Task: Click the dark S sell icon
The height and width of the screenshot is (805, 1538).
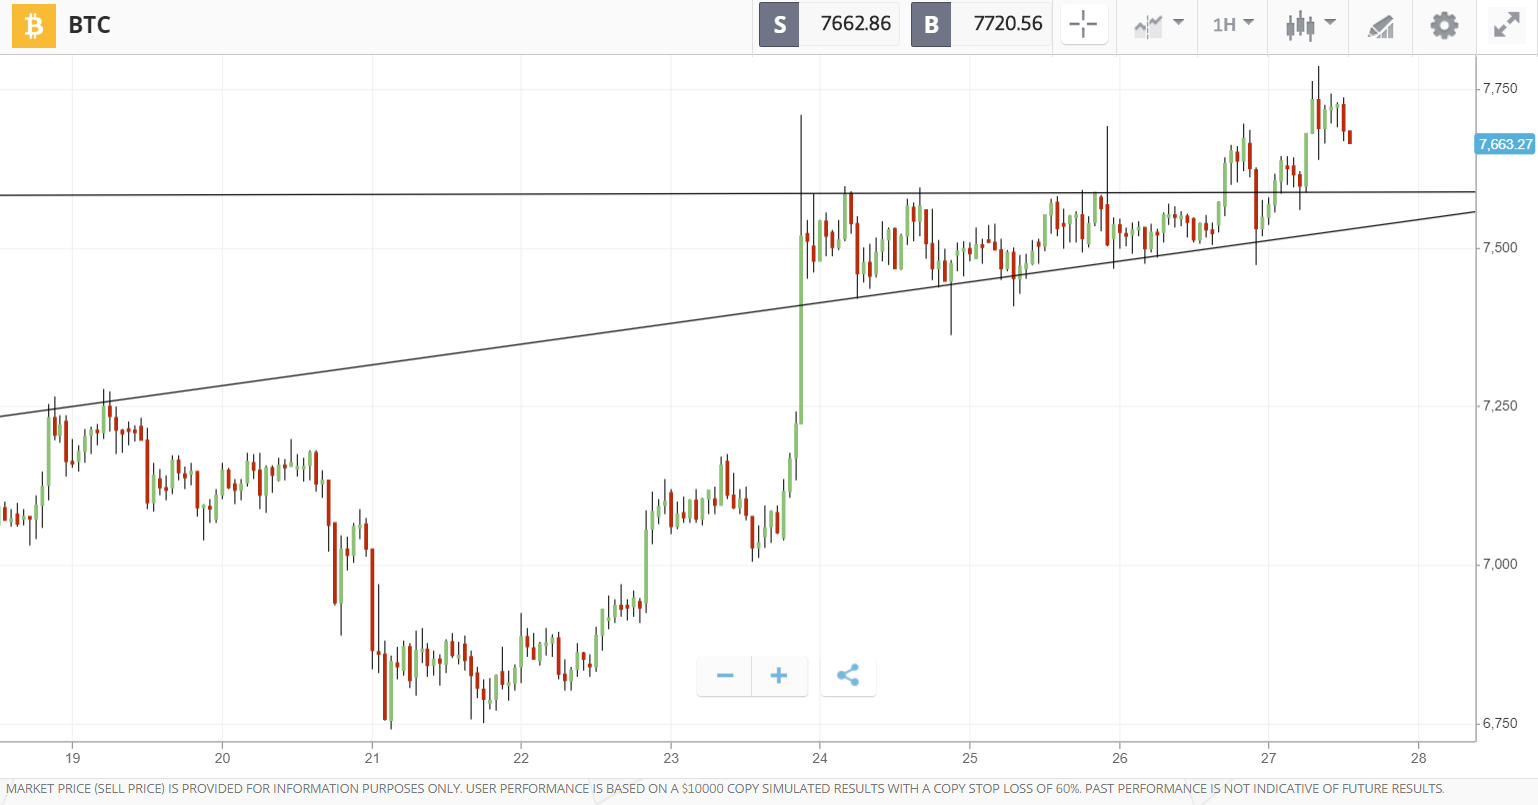Action: tap(779, 25)
